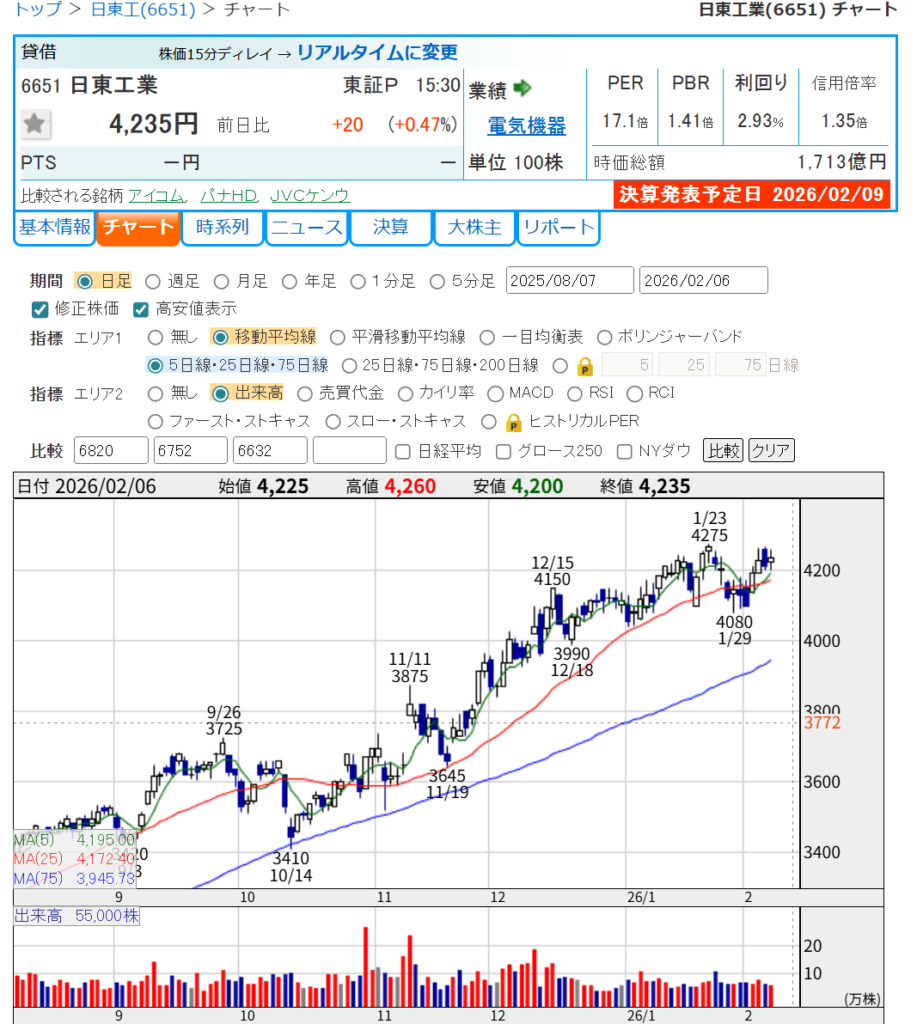Click the padlock icon next to ヒストリカルPER
Image resolution: width=923 pixels, height=1024 pixels.
tap(513, 422)
